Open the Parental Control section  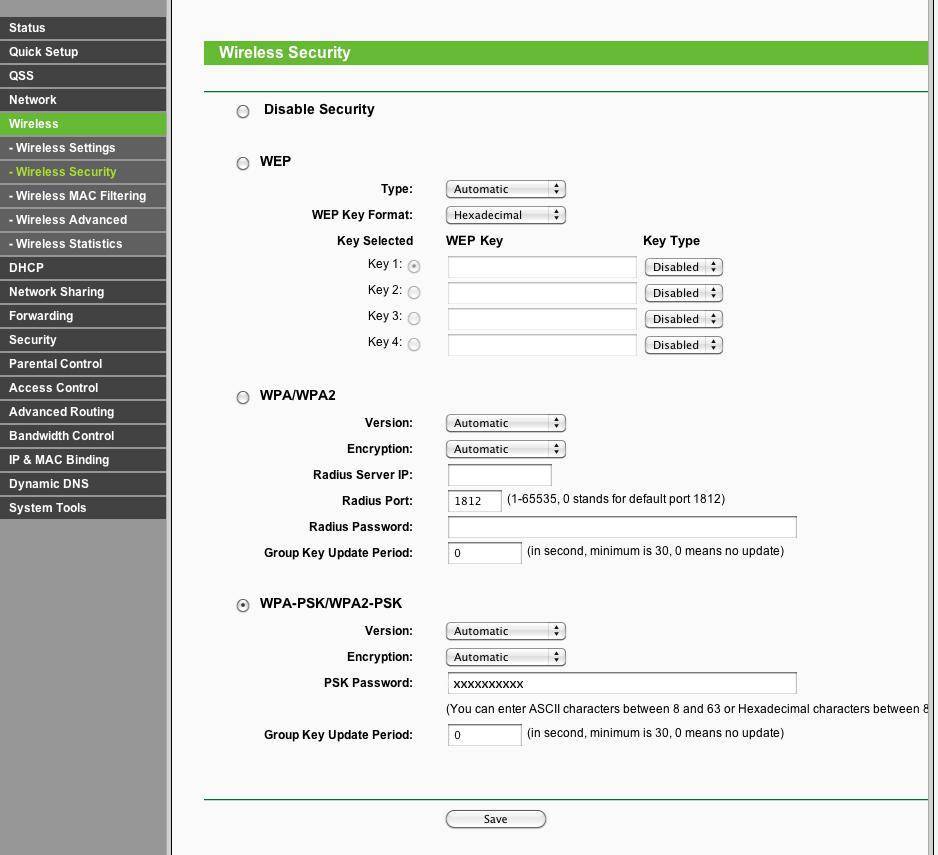tap(83, 364)
